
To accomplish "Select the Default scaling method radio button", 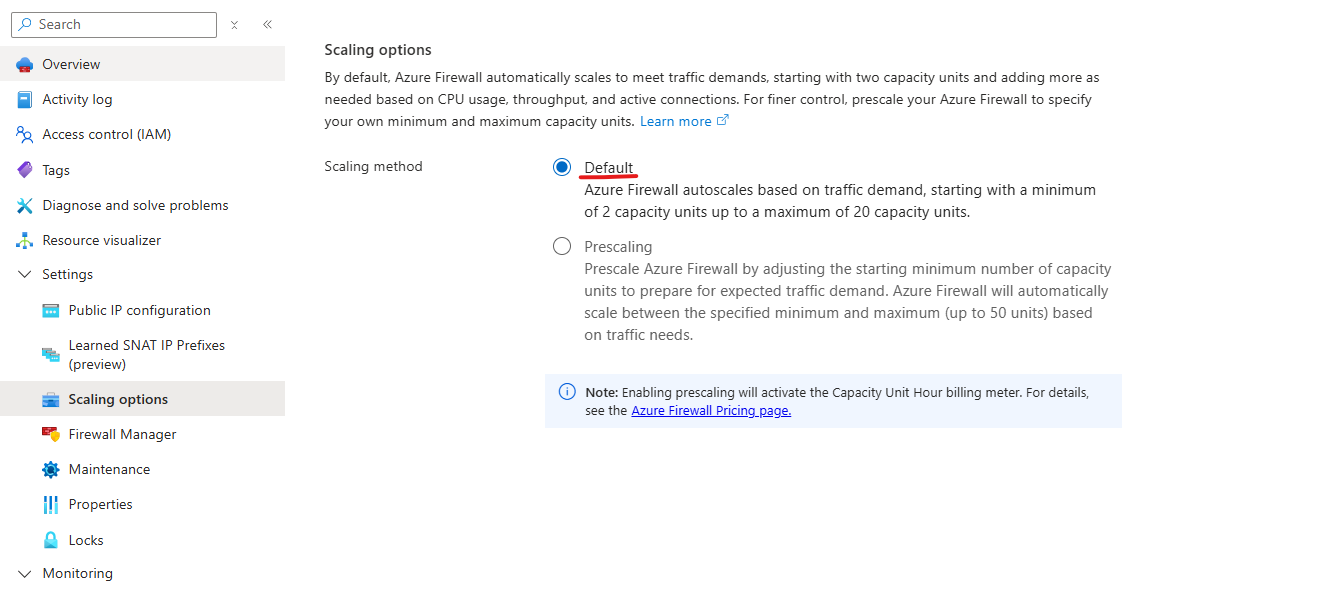I will point(562,167).
